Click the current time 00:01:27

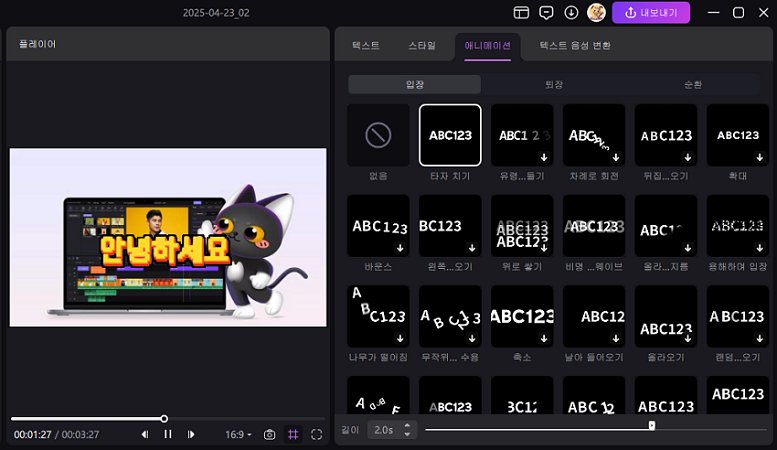coord(32,435)
